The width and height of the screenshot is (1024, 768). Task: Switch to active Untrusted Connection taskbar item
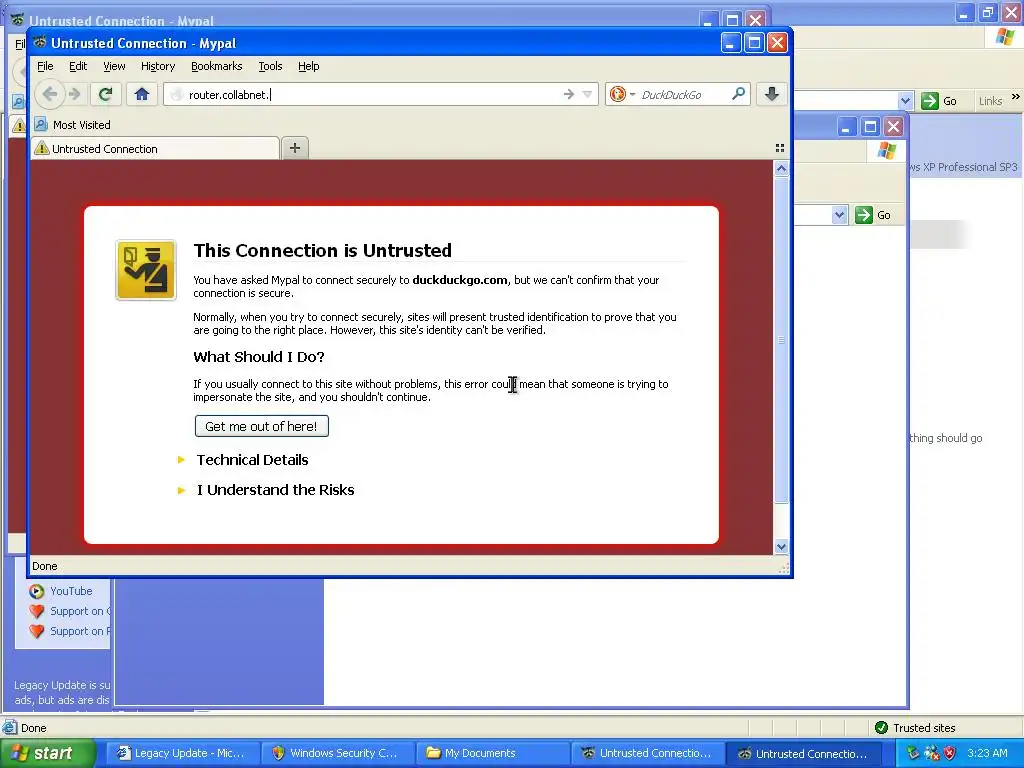coord(803,753)
